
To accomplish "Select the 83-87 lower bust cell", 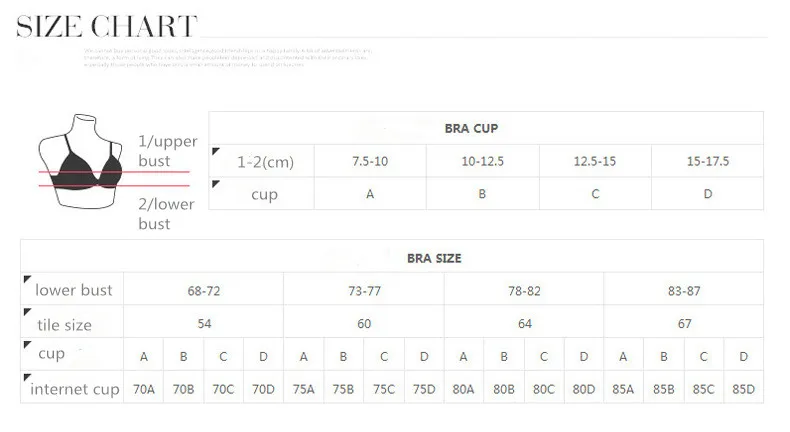I will (x=684, y=291).
